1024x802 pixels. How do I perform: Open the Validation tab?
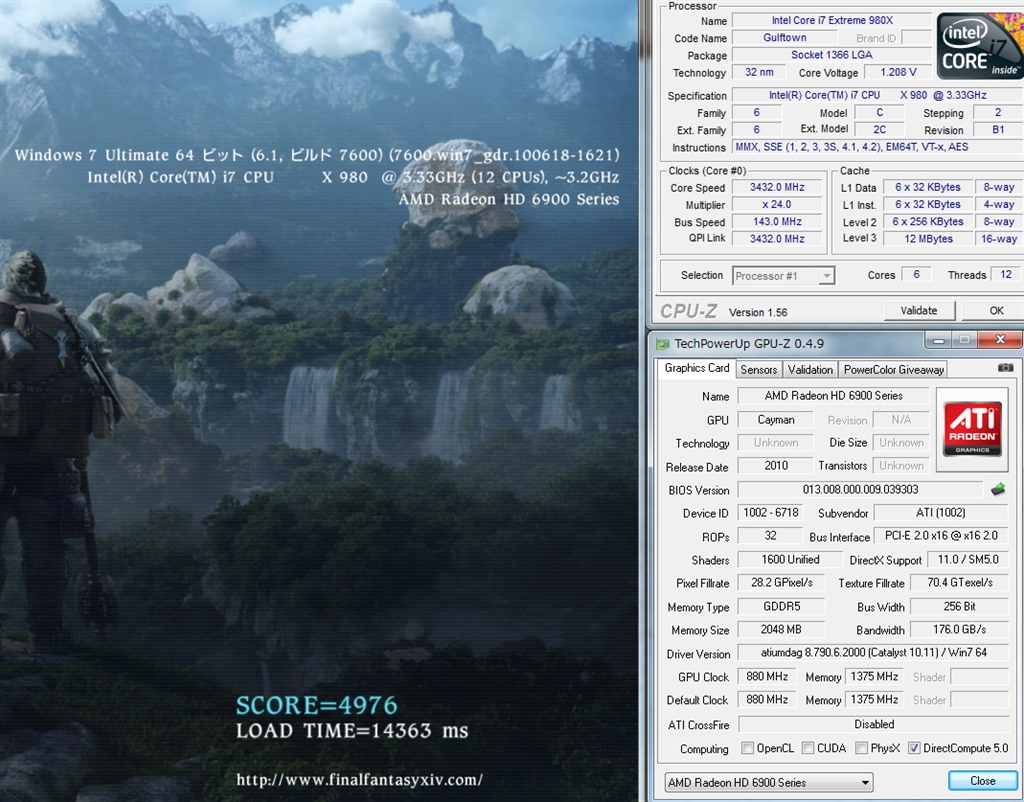pyautogui.click(x=810, y=369)
